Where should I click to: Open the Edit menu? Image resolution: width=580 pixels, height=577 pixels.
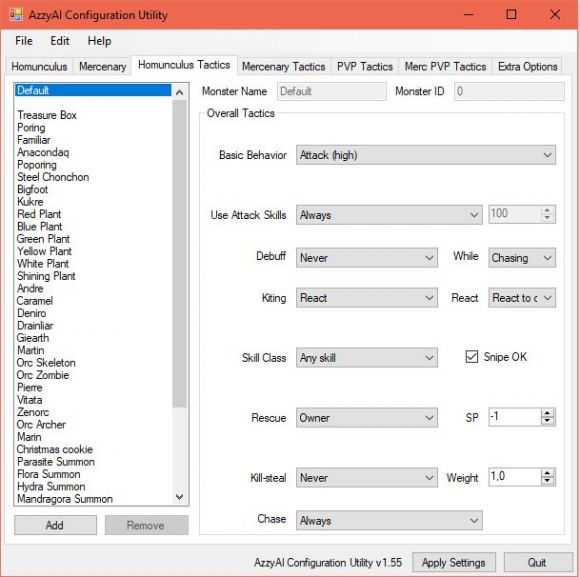tap(60, 41)
